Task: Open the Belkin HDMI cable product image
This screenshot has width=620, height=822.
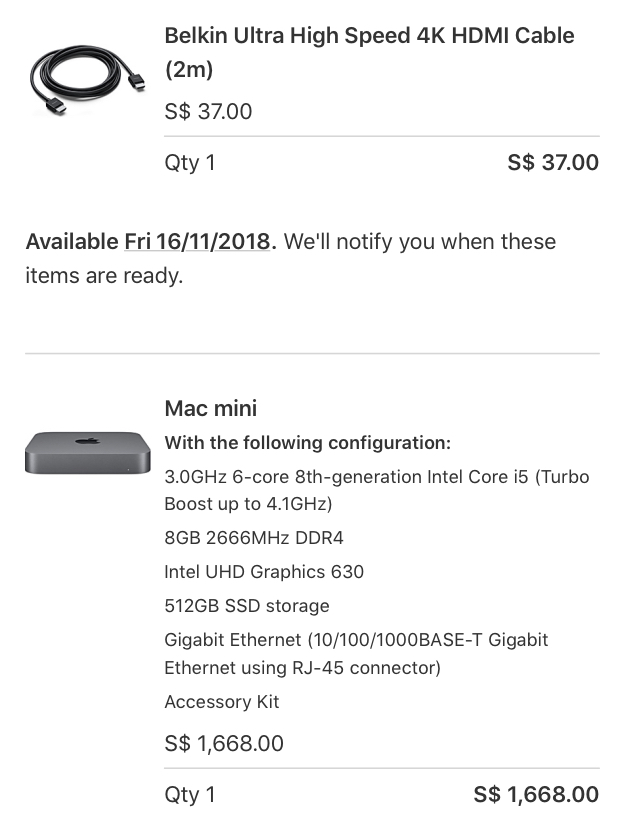Action: coord(88,81)
